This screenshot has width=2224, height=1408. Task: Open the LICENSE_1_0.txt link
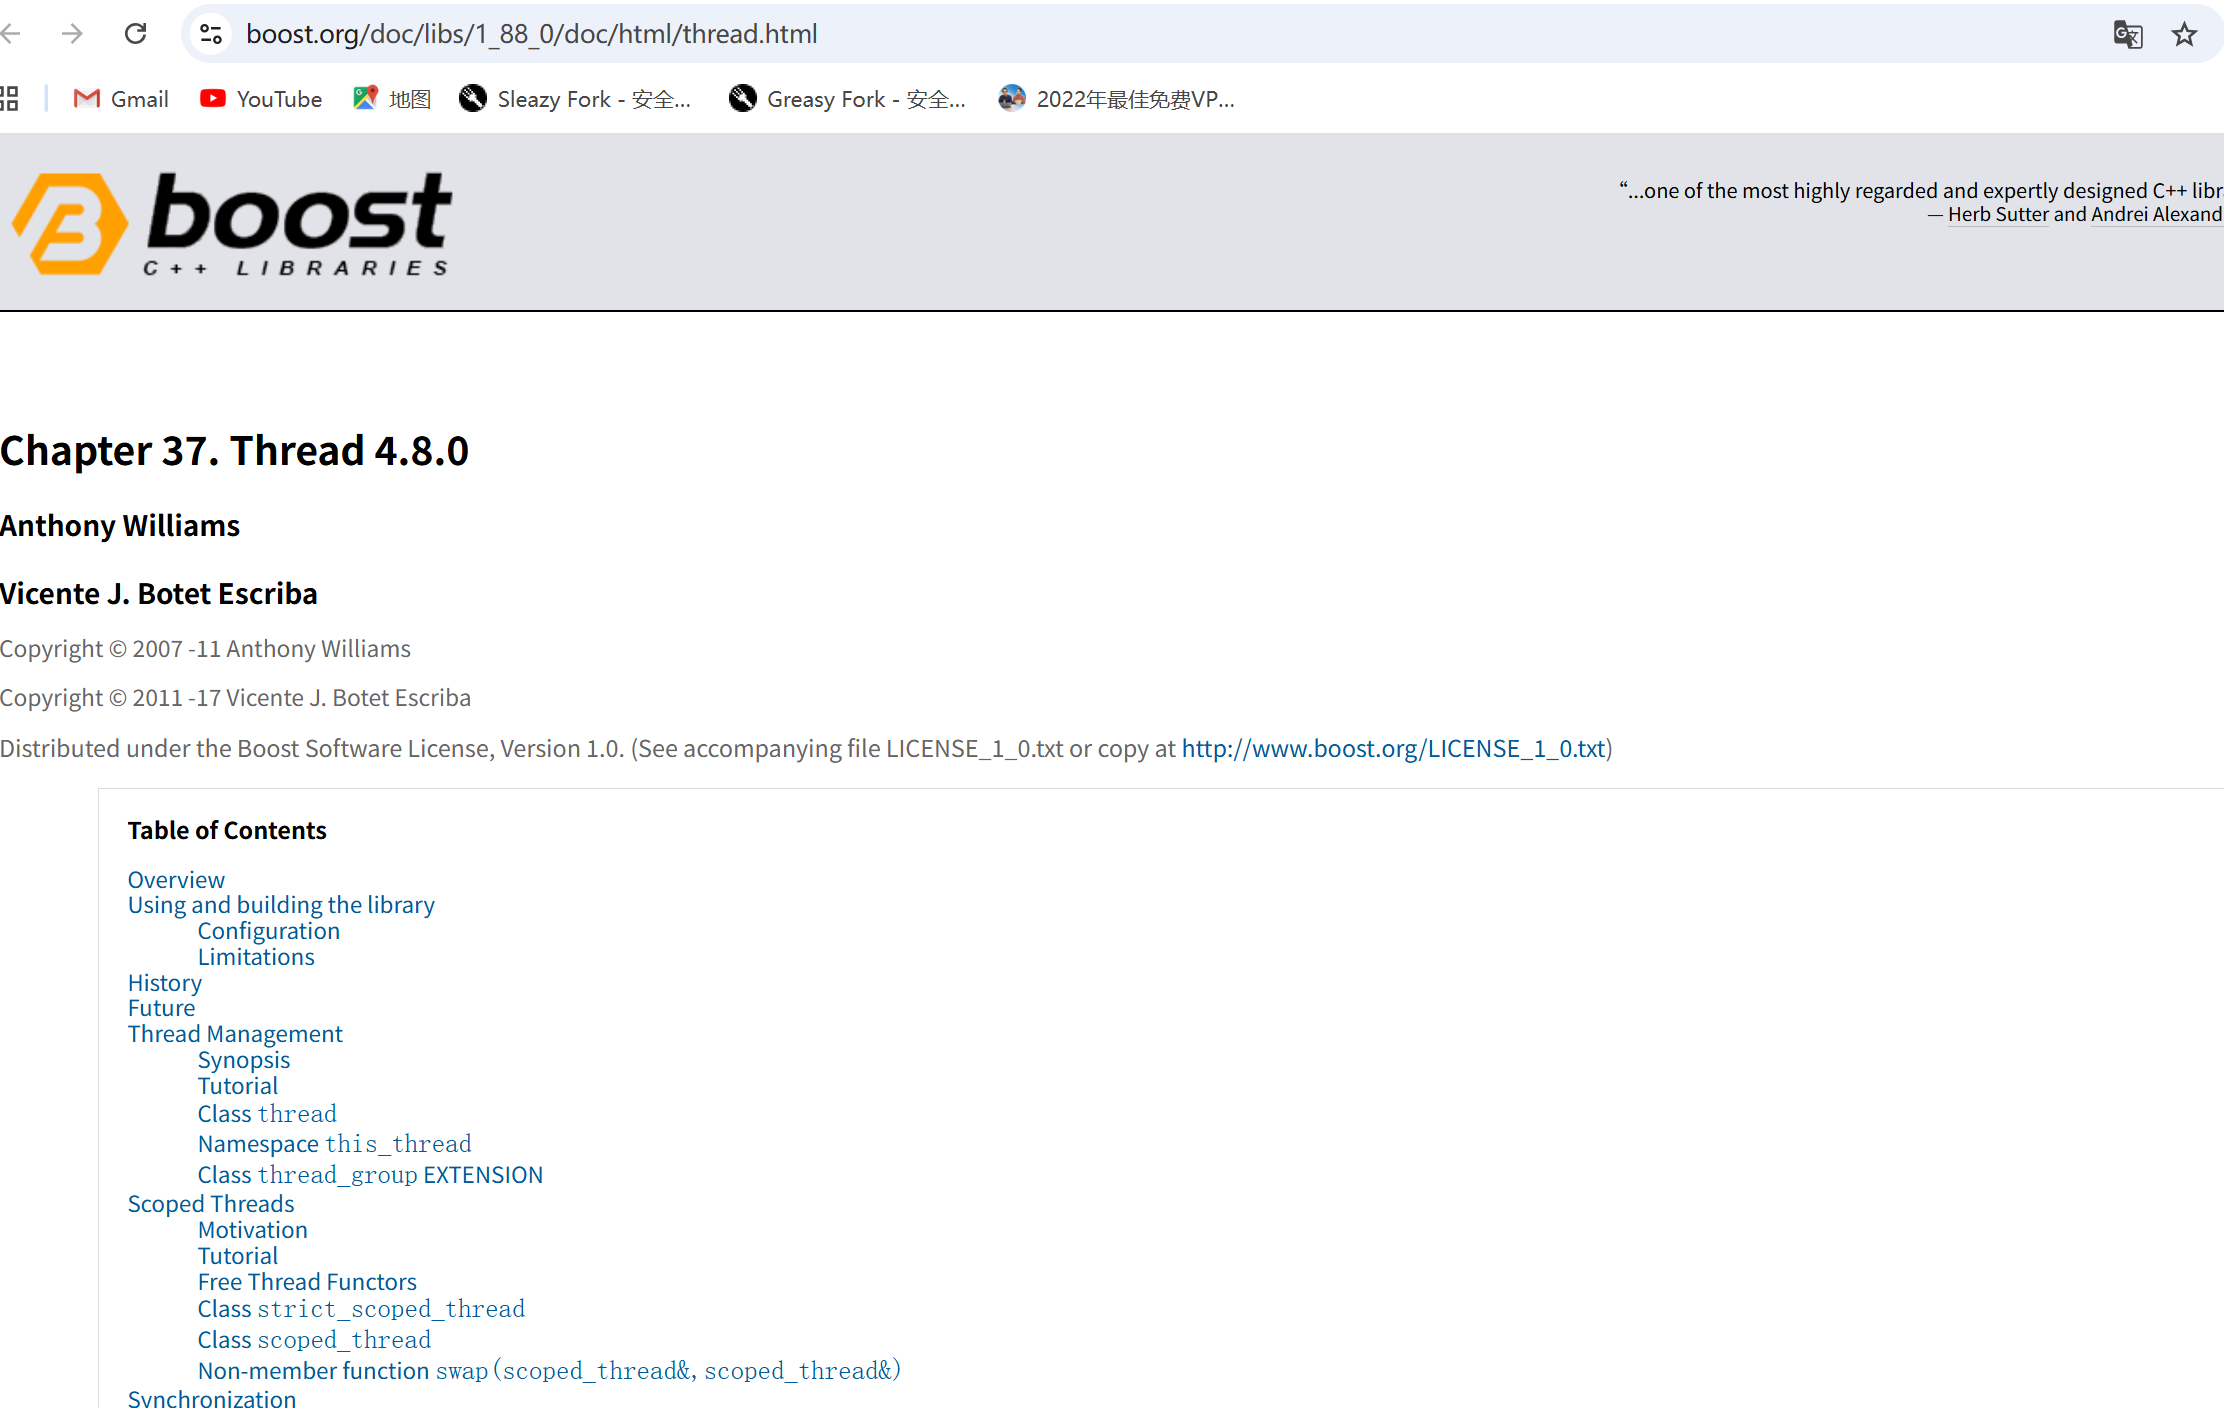click(x=1394, y=749)
